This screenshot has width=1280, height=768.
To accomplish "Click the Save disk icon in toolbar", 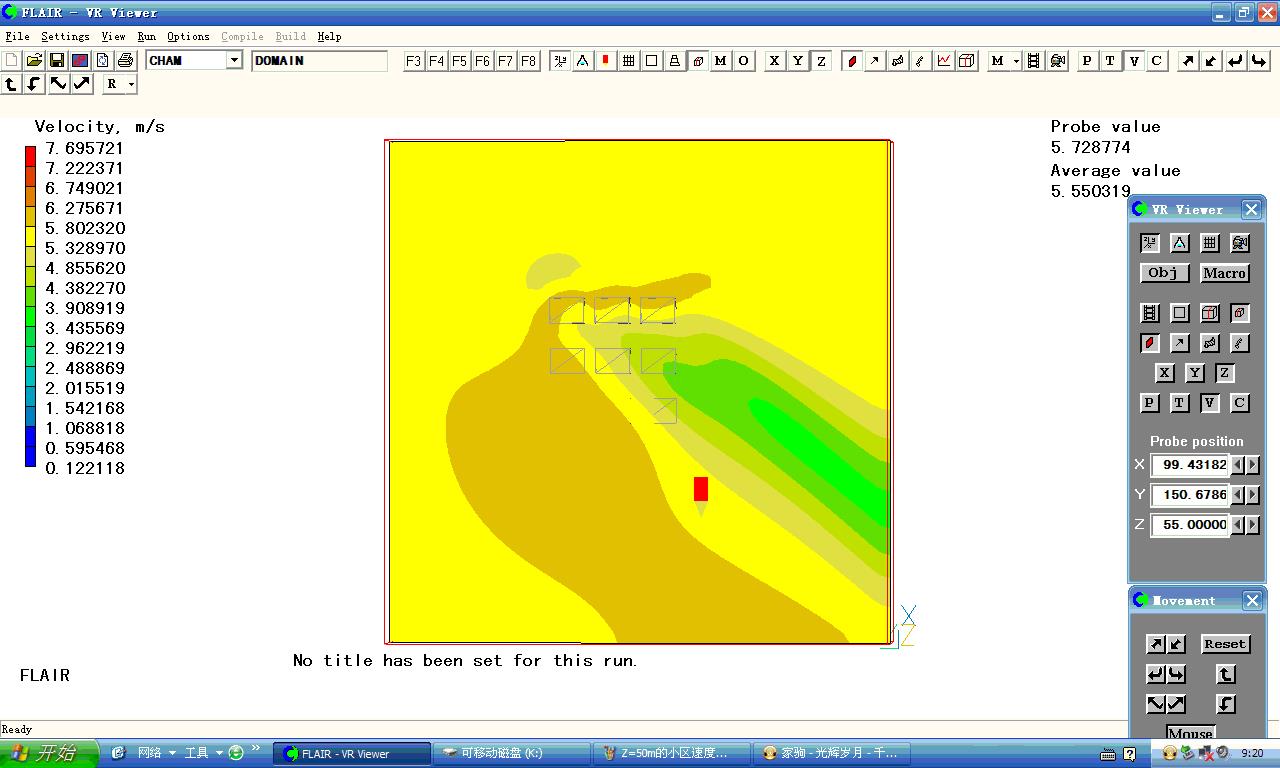I will coord(57,61).
